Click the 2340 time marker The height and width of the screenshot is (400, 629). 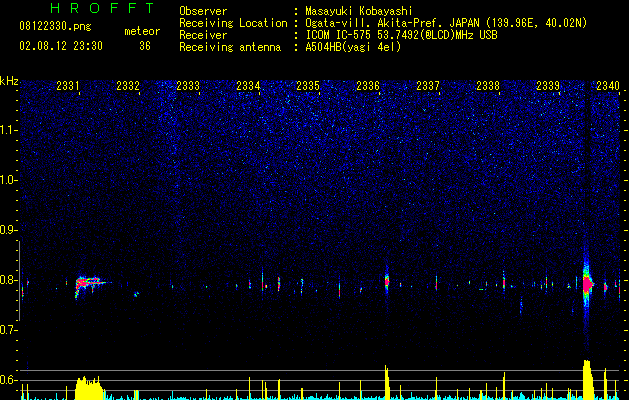click(608, 85)
